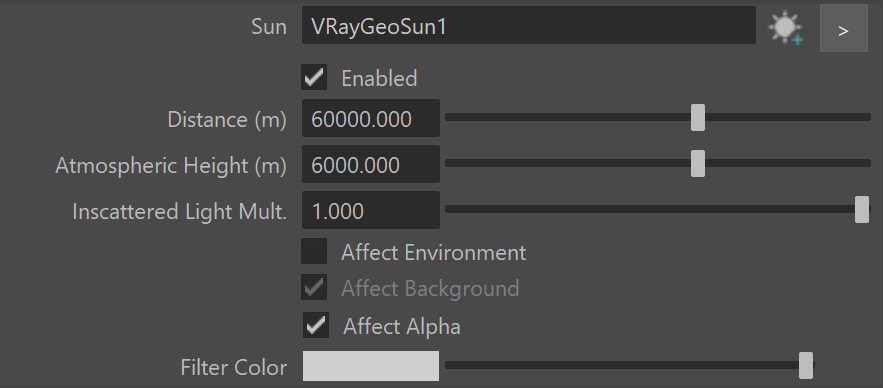883x388 pixels.
Task: Click the Atmospheric Height (m) label
Action: [171, 166]
